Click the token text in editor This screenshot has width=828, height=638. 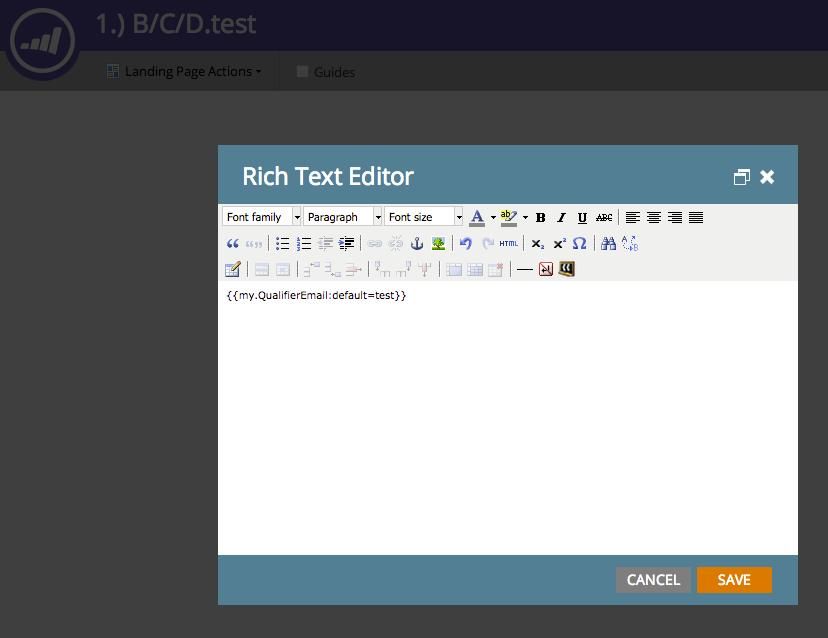tap(316, 295)
